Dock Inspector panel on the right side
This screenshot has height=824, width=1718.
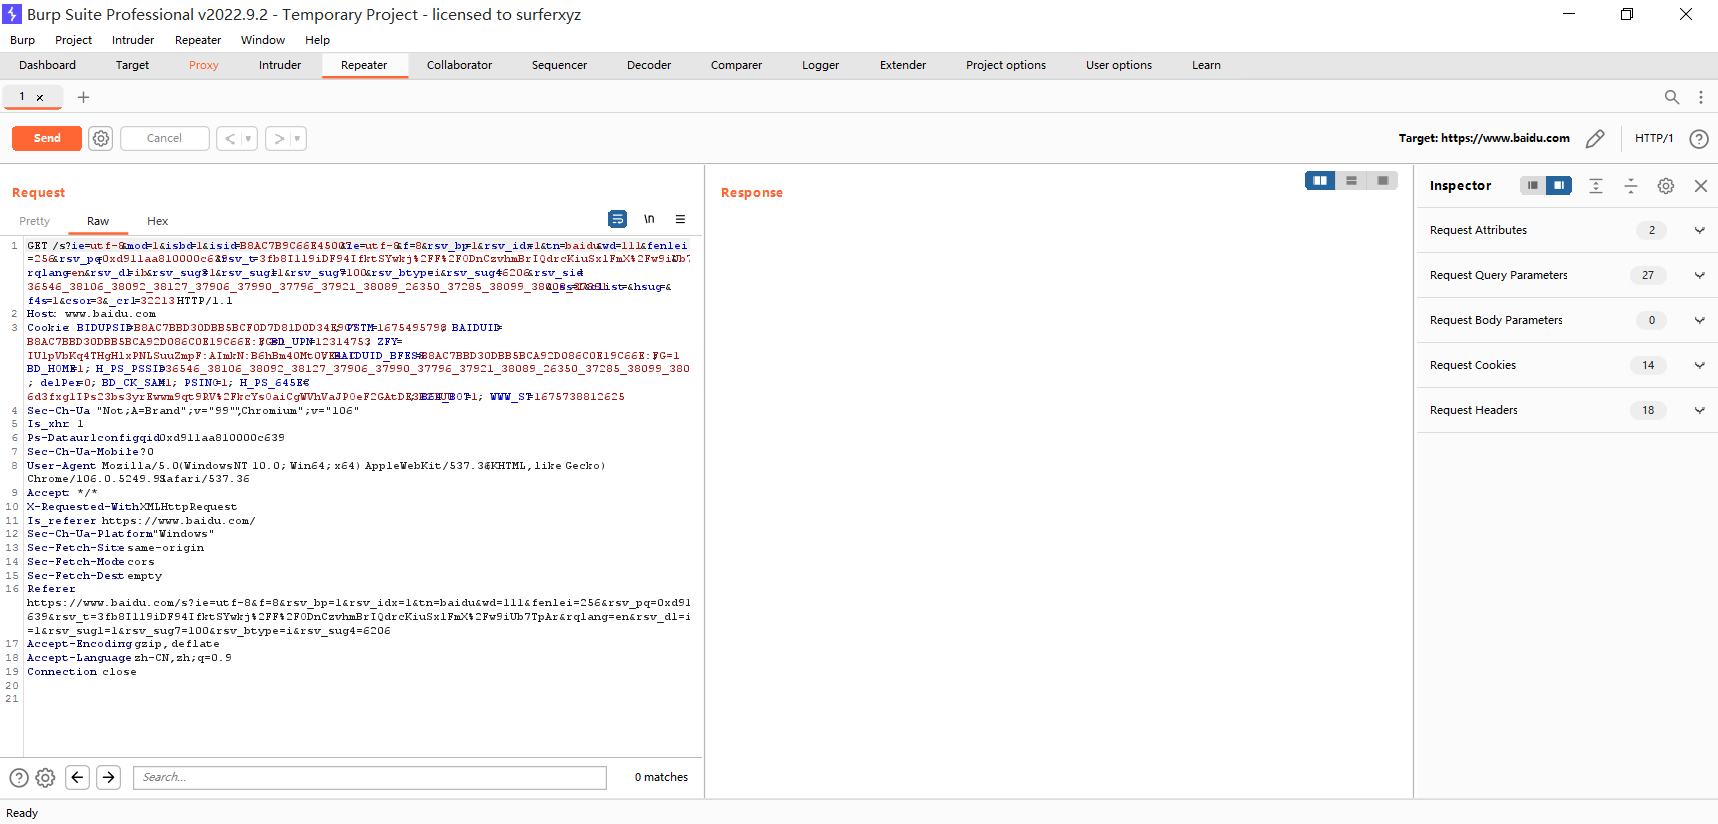tap(1559, 185)
